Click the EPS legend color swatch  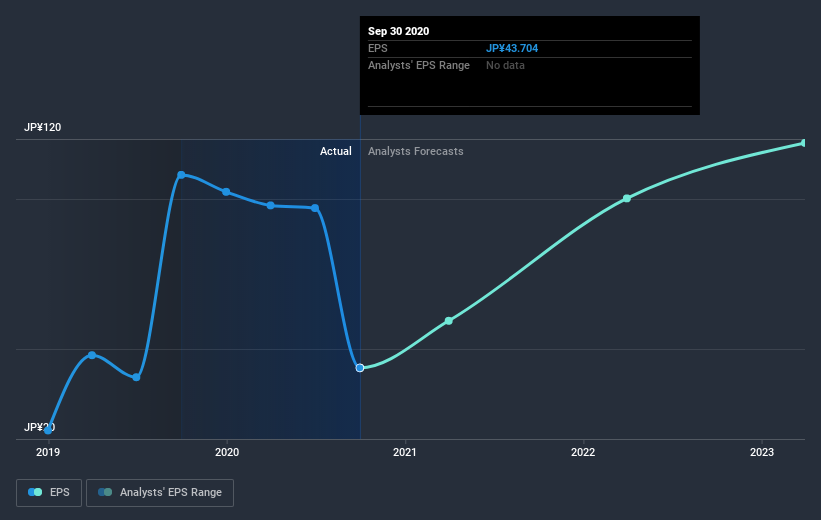(x=35, y=492)
